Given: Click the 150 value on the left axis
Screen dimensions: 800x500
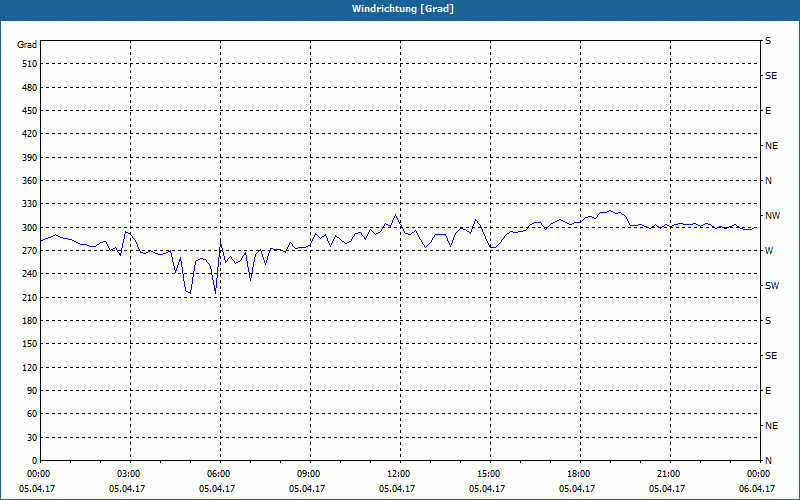Looking at the screenshot, I should pos(30,344).
